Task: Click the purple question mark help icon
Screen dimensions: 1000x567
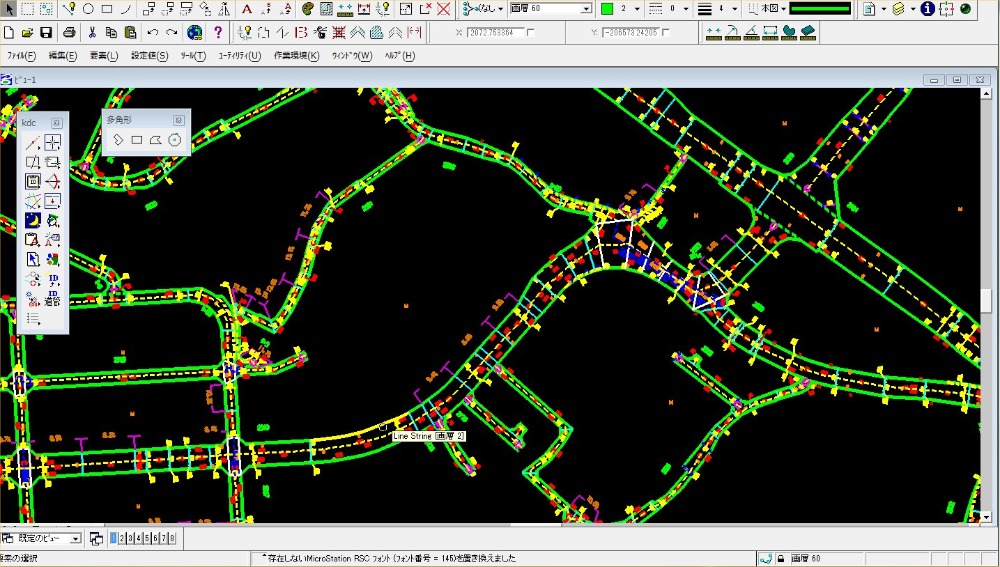Action: coord(218,32)
